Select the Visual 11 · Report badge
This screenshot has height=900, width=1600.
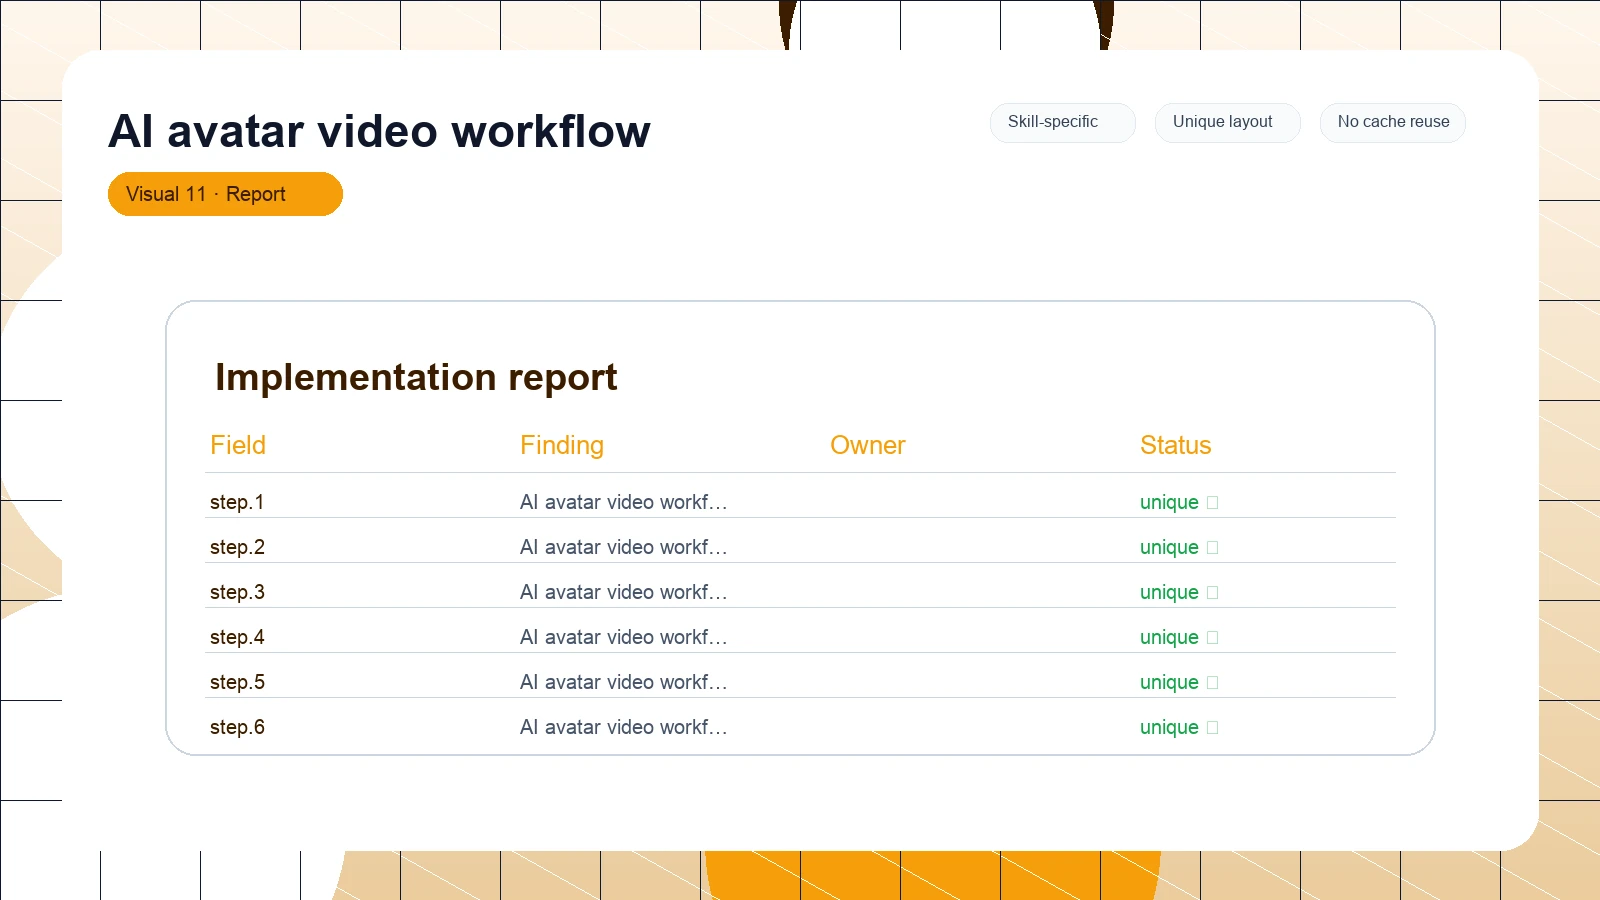225,194
